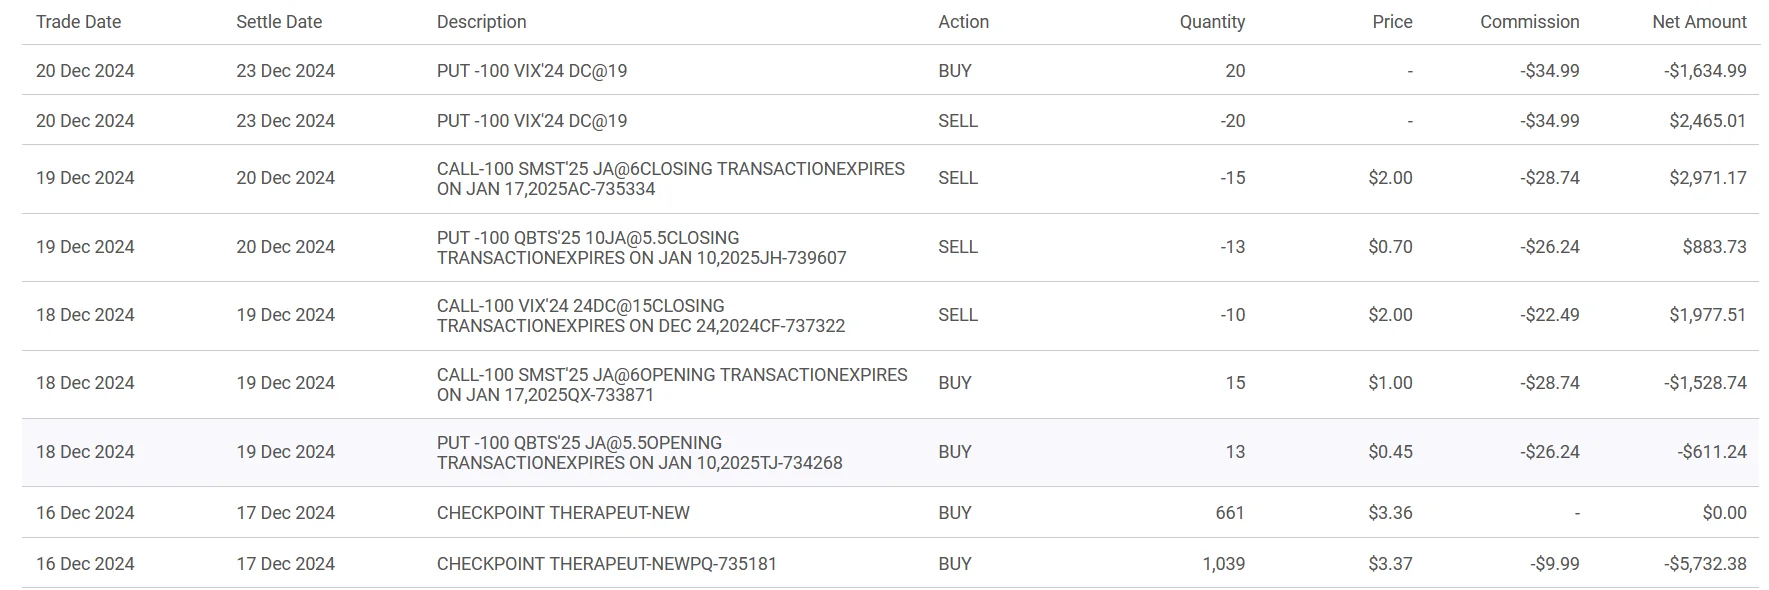This screenshot has height=590, width=1769.
Task: Select the Description column header
Action: tap(481, 22)
